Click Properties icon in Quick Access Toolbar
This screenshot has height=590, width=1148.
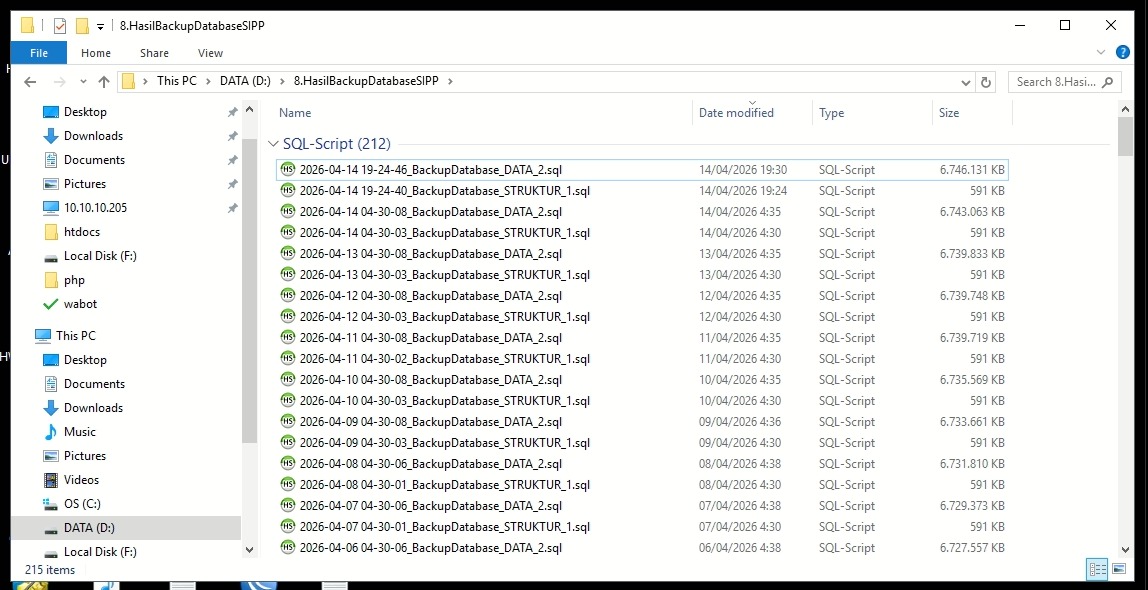click(x=59, y=25)
